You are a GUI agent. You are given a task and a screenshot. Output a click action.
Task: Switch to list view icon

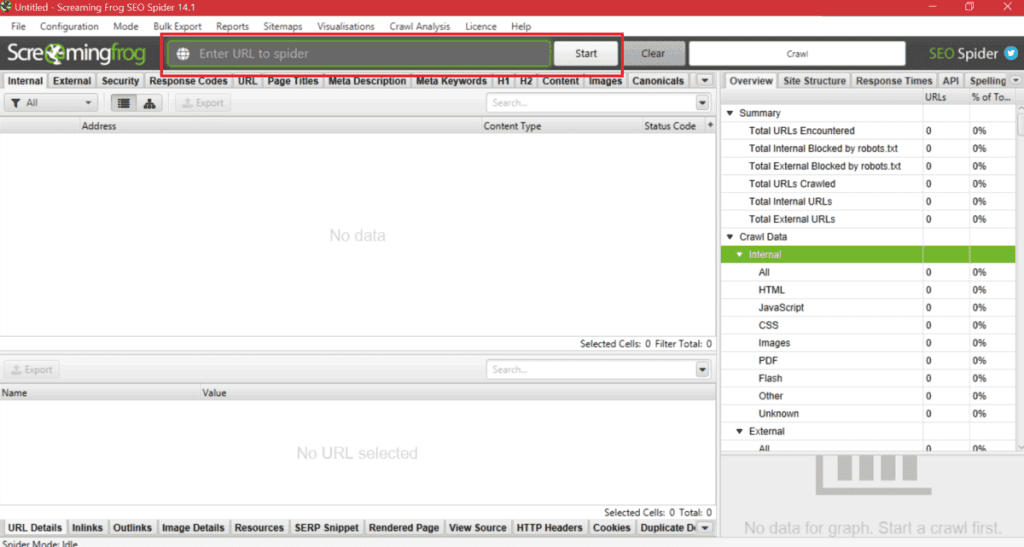coord(123,103)
